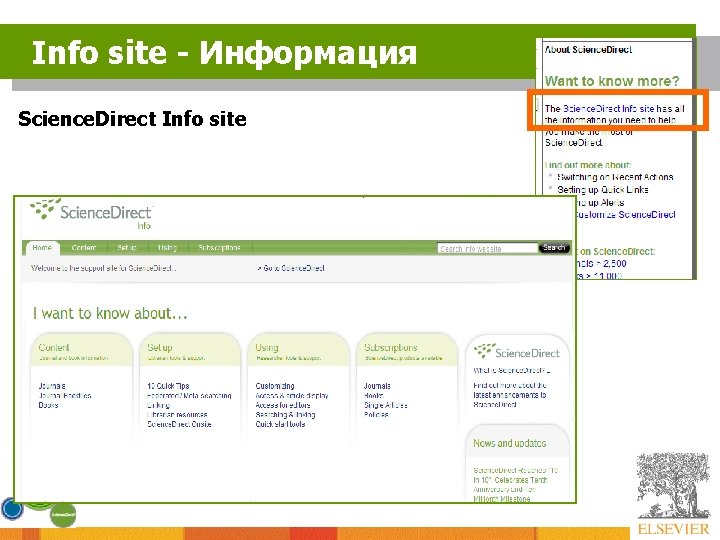Click the I want to know about... heading
Viewport: 720px width, 540px height.
(x=110, y=313)
